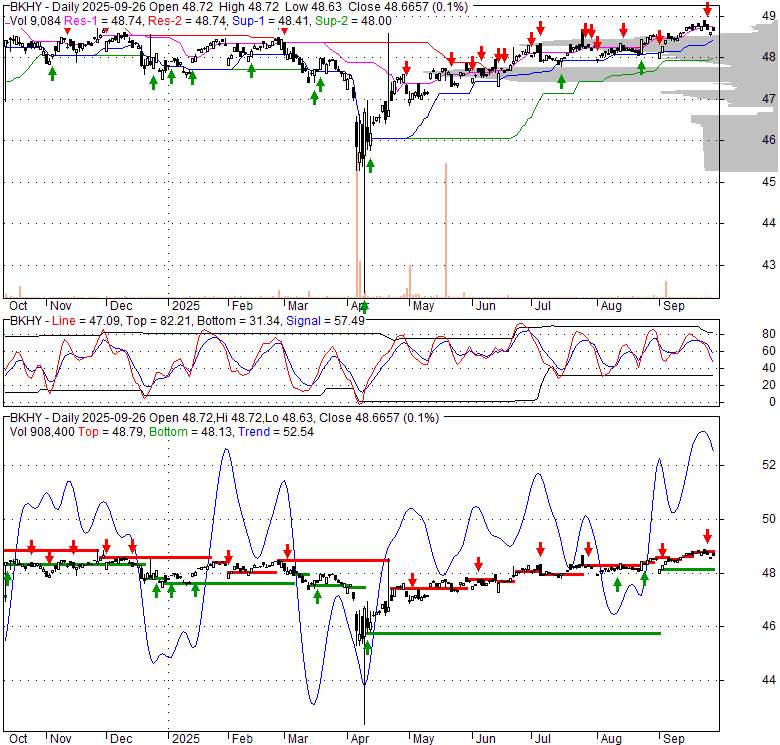Image resolution: width=780 pixels, height=745 pixels.
Task: Click the 'Vol 9,084' value in the top chart
Action: point(35,21)
